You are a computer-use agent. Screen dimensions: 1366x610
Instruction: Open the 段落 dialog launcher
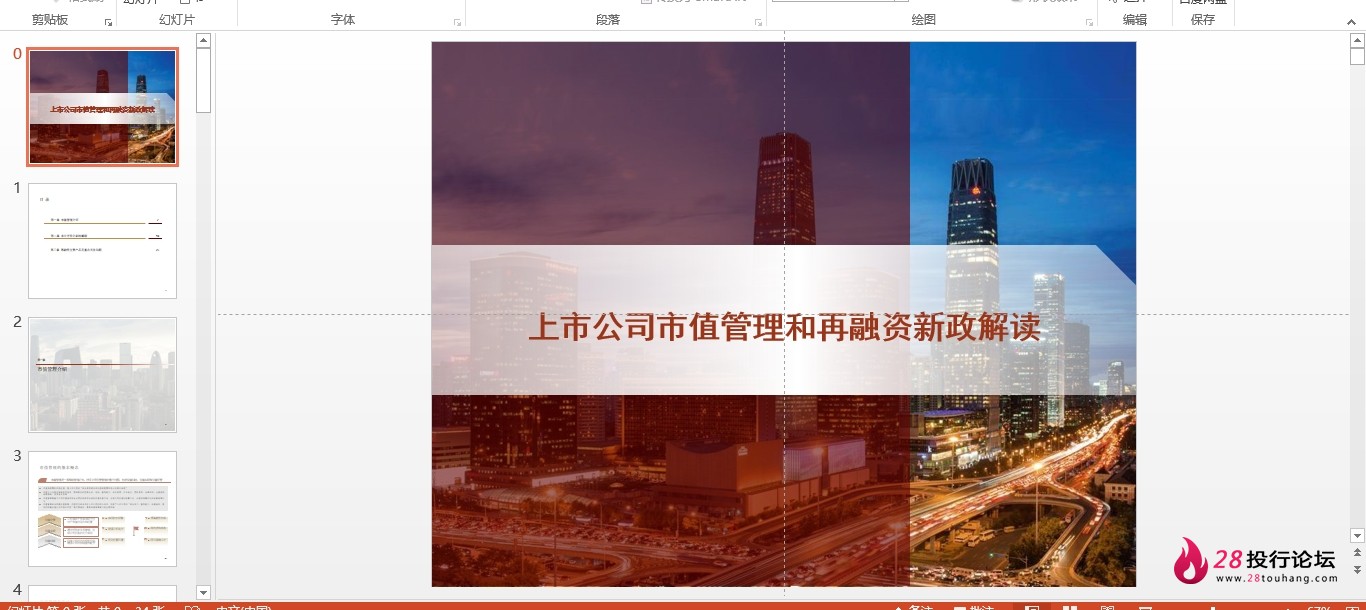tap(757, 22)
